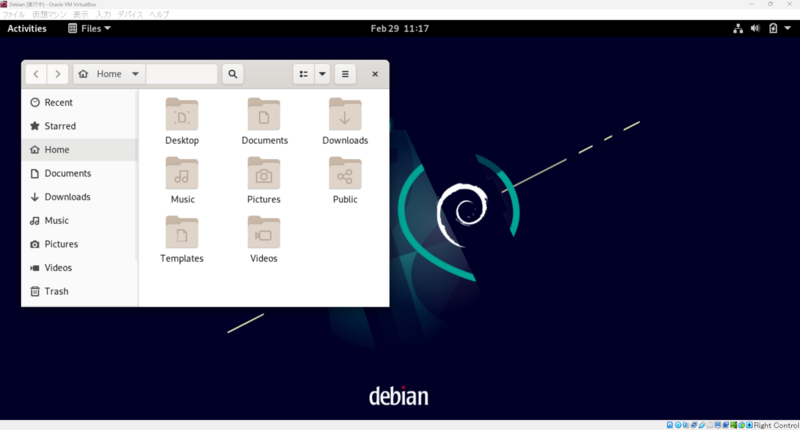This screenshot has height=430, width=800.
Task: Select Home in the sidebar
Action: tap(80, 149)
